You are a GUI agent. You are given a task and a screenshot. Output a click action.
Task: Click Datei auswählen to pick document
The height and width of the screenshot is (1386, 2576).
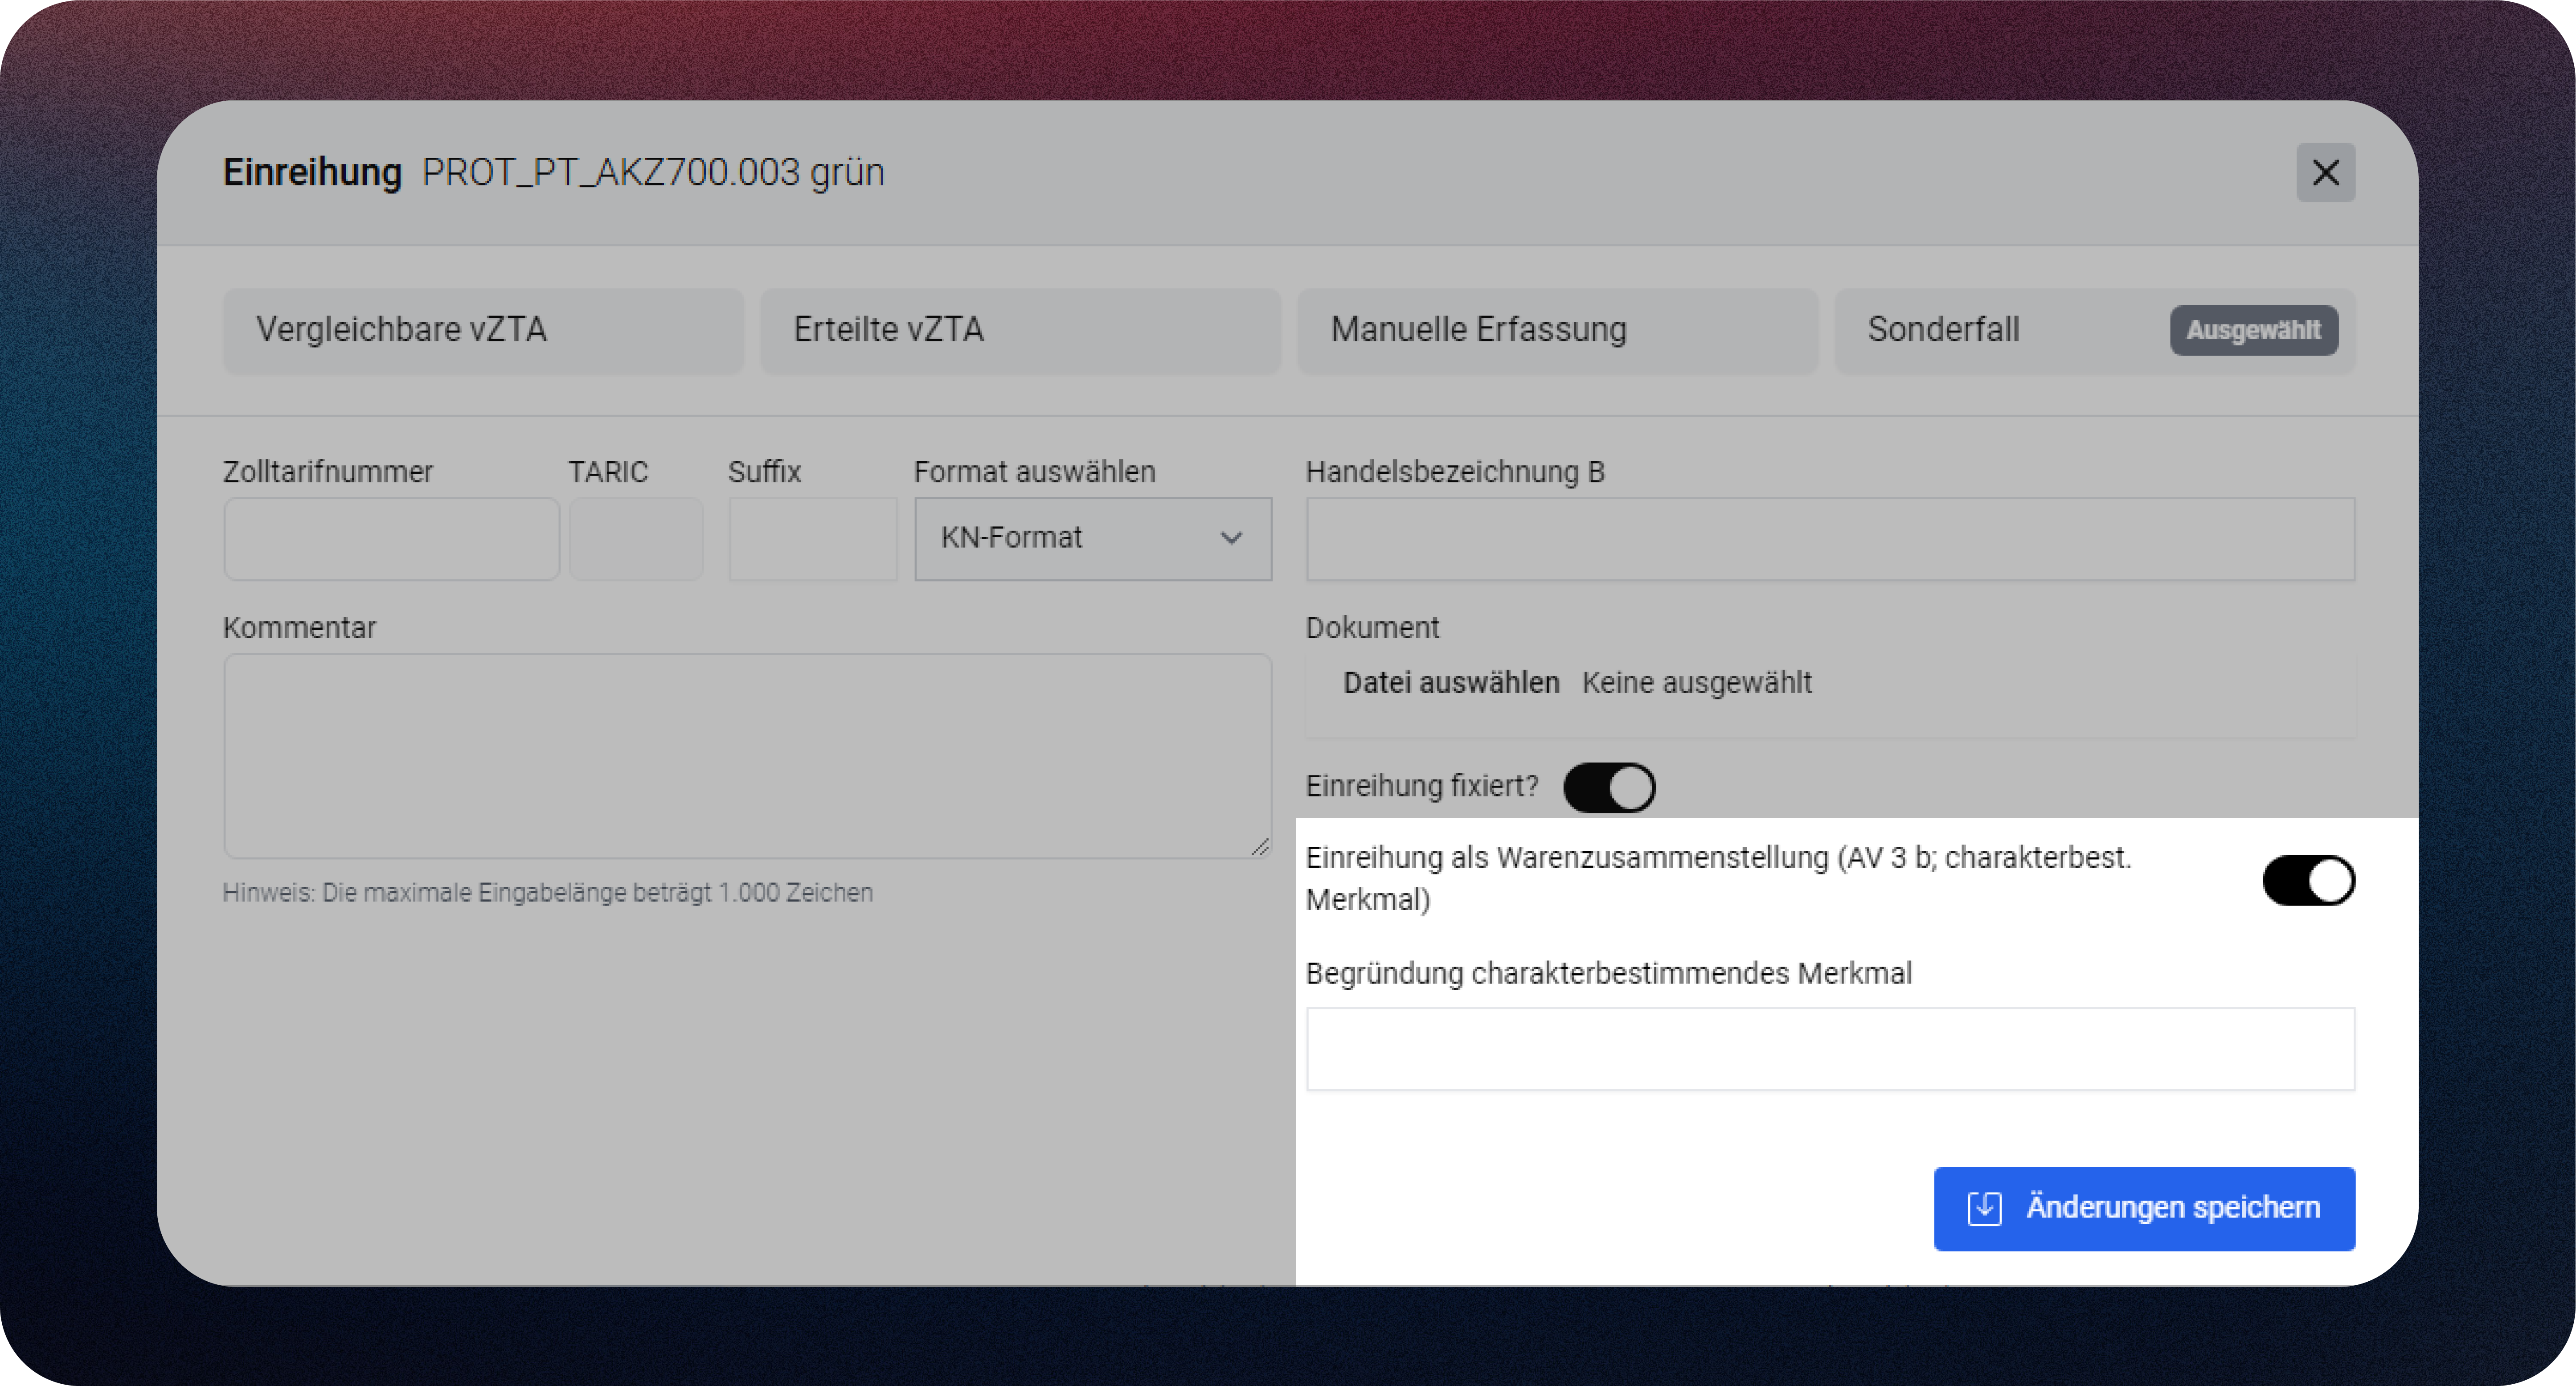click(x=1450, y=683)
